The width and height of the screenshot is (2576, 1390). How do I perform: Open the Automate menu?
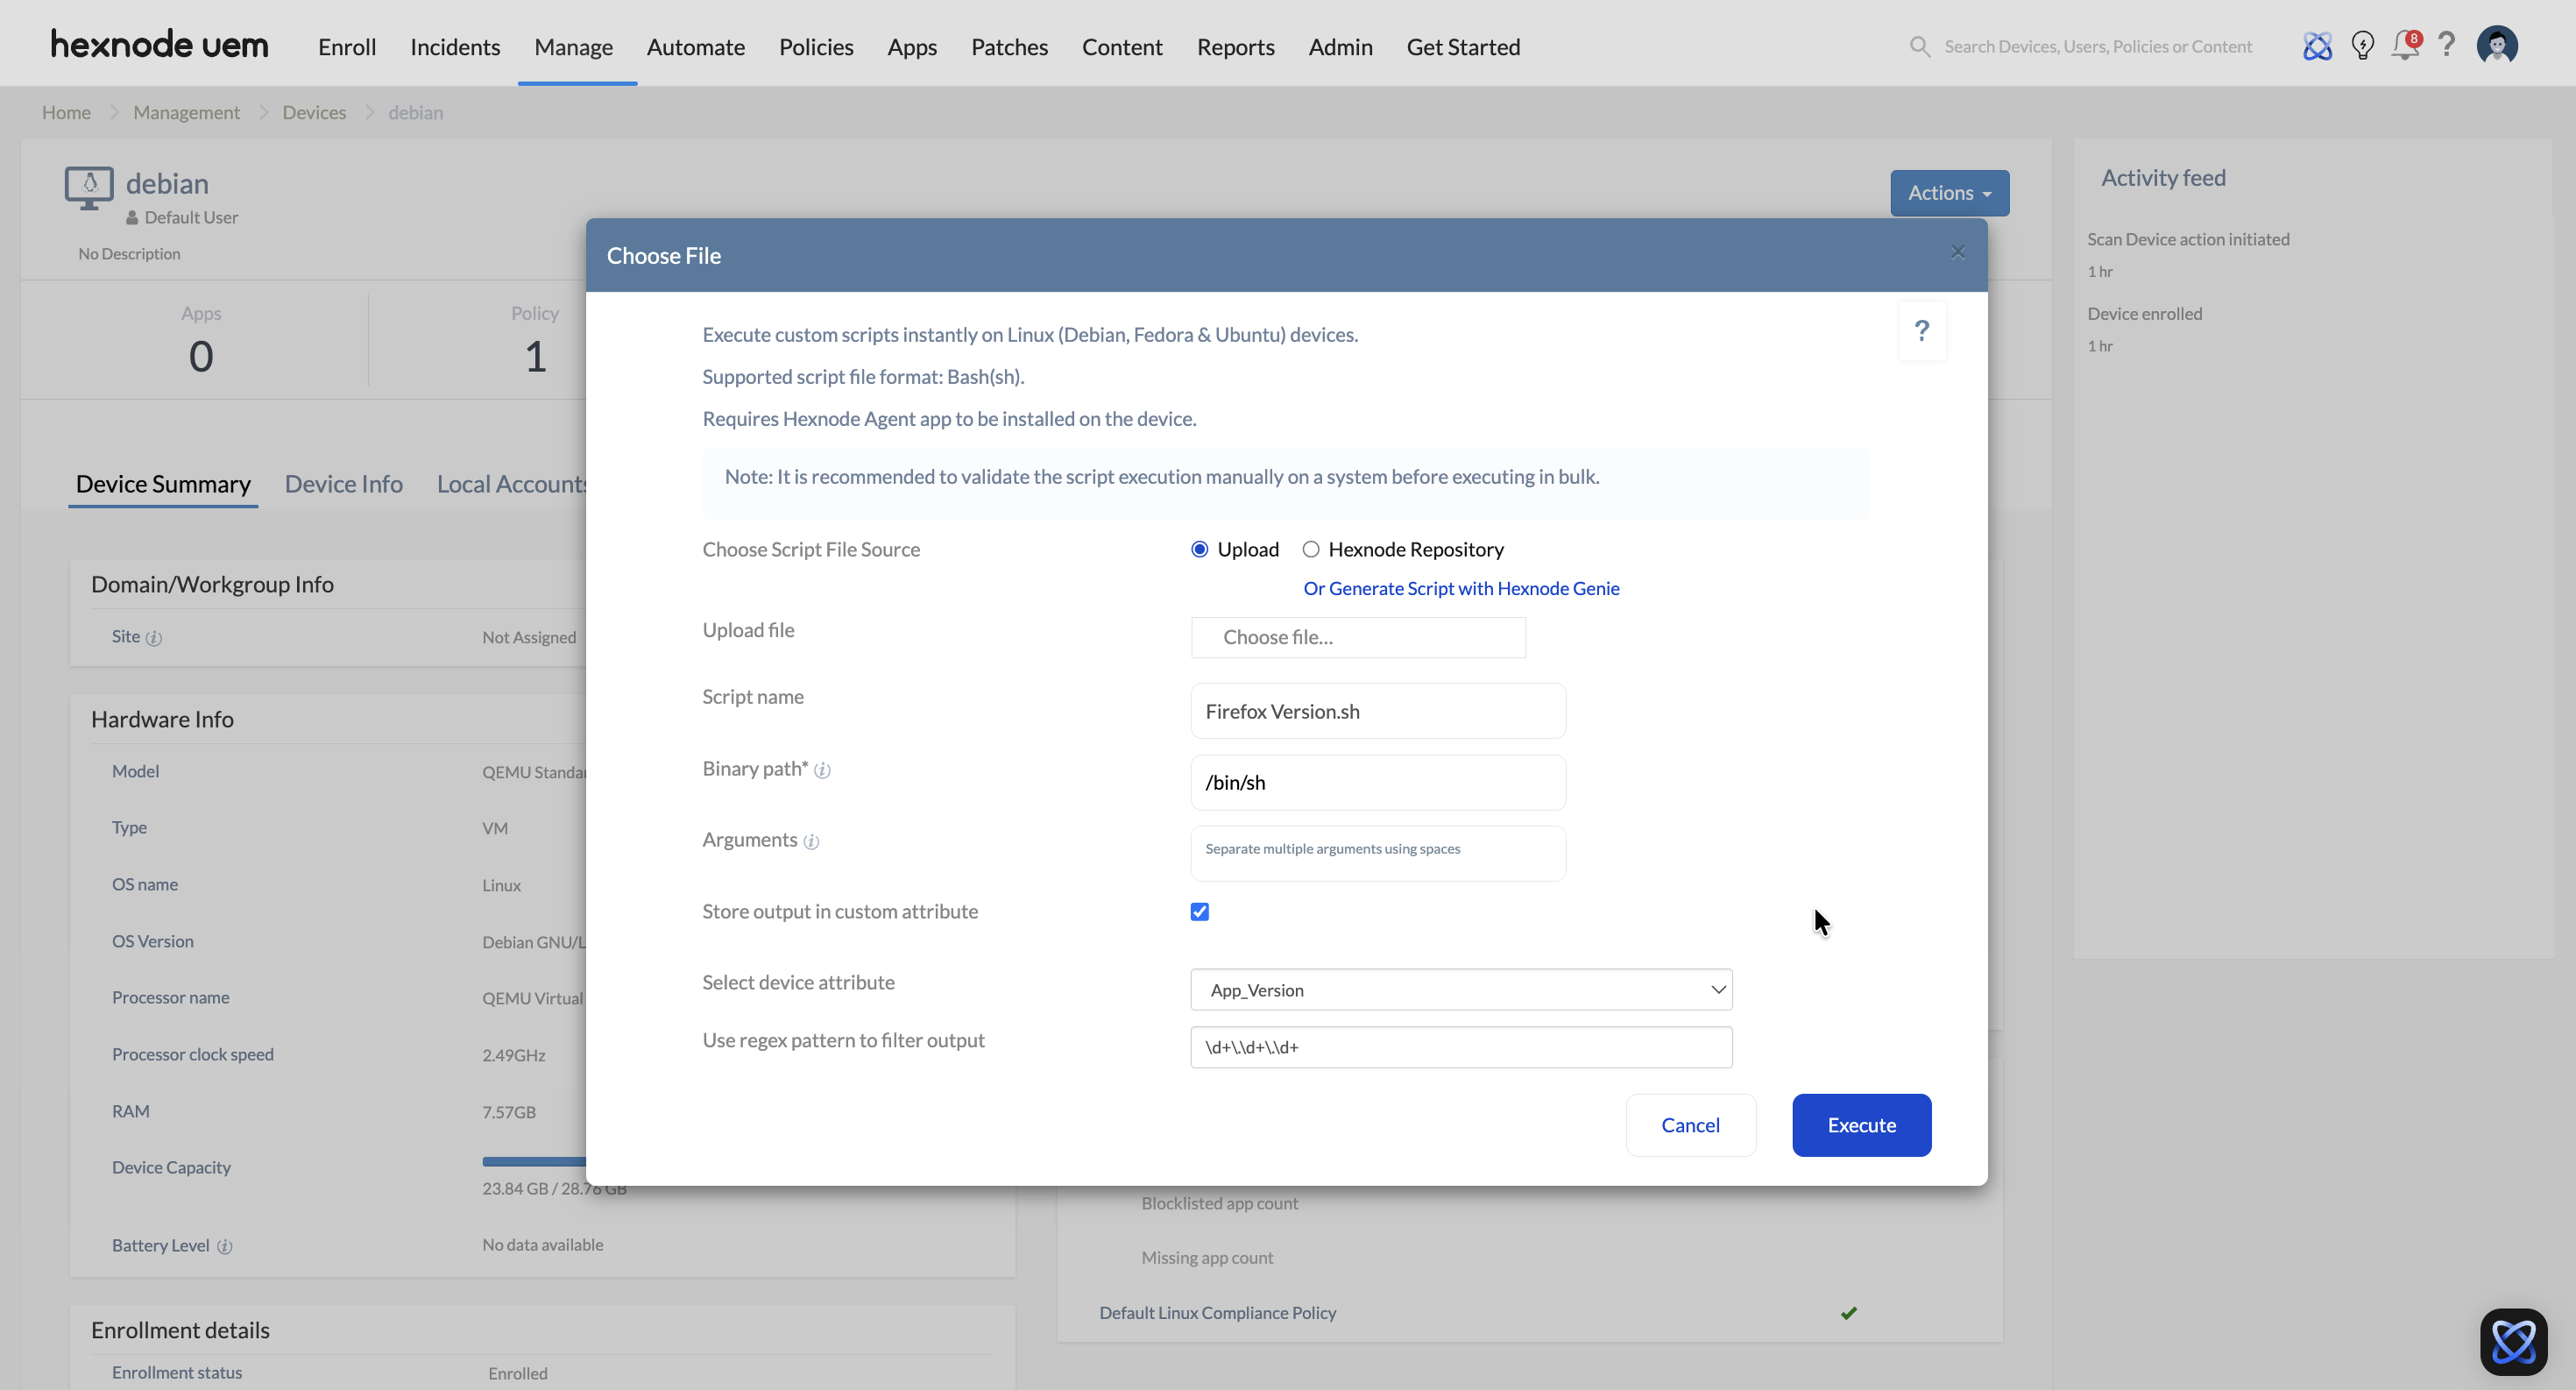click(695, 46)
